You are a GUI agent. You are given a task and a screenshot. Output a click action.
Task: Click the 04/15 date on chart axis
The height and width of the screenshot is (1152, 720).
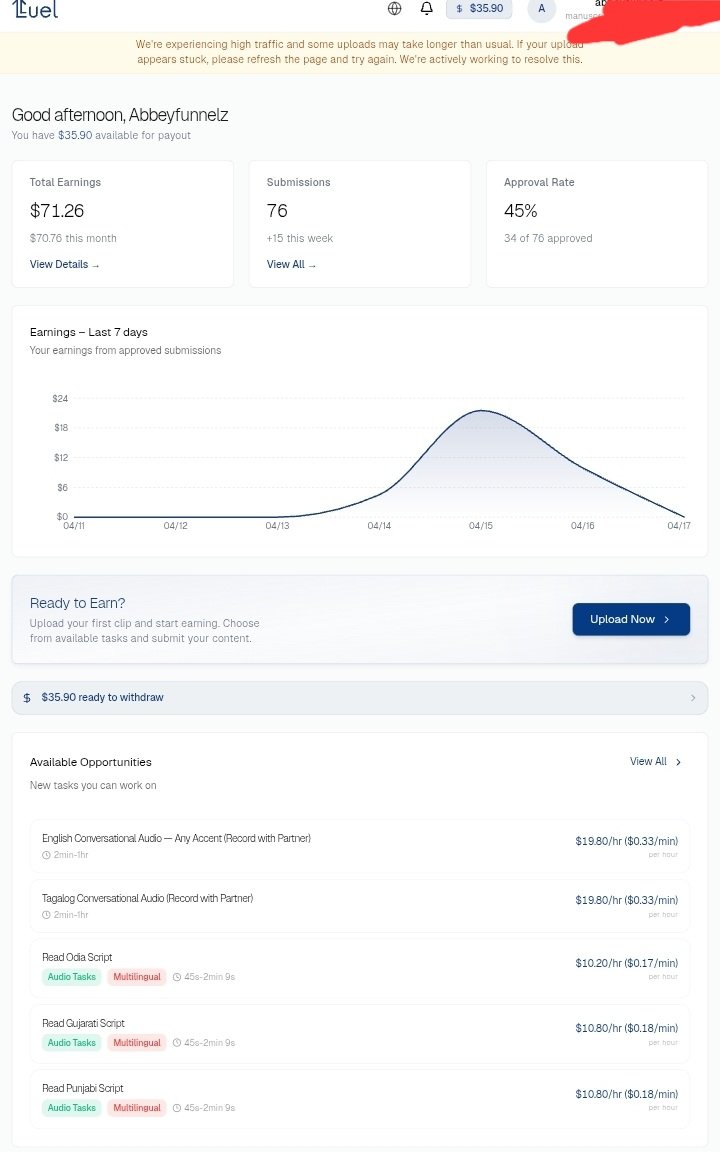coord(480,526)
